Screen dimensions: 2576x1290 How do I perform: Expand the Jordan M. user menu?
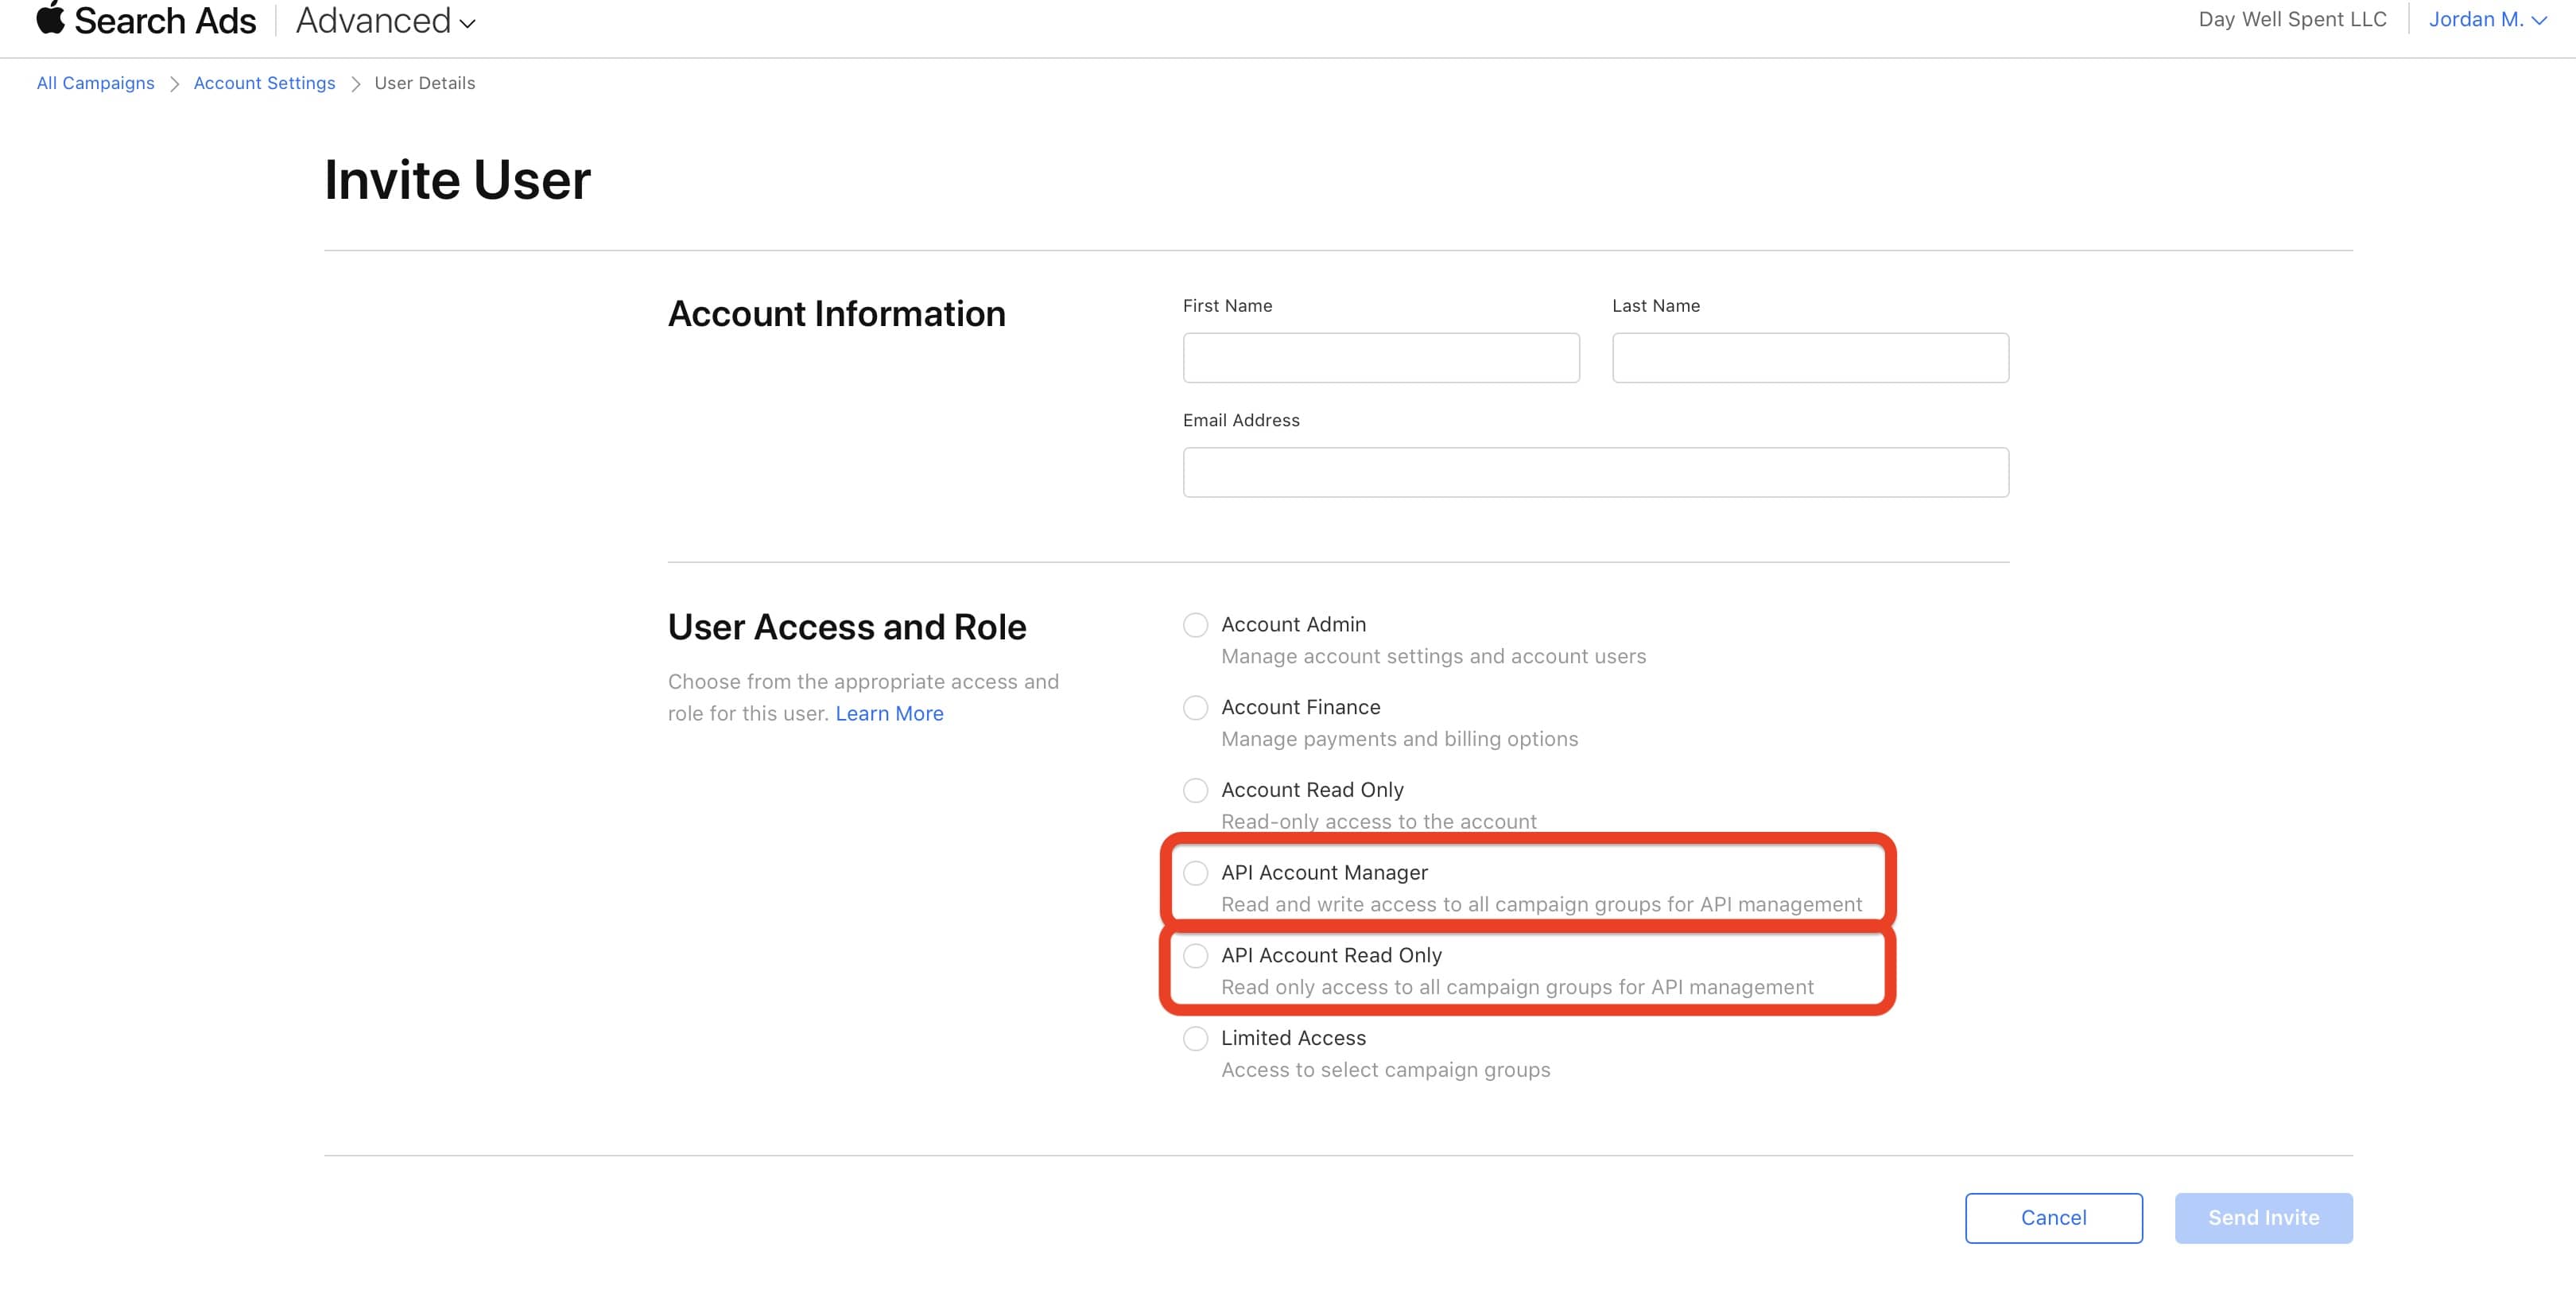[x=2487, y=19]
